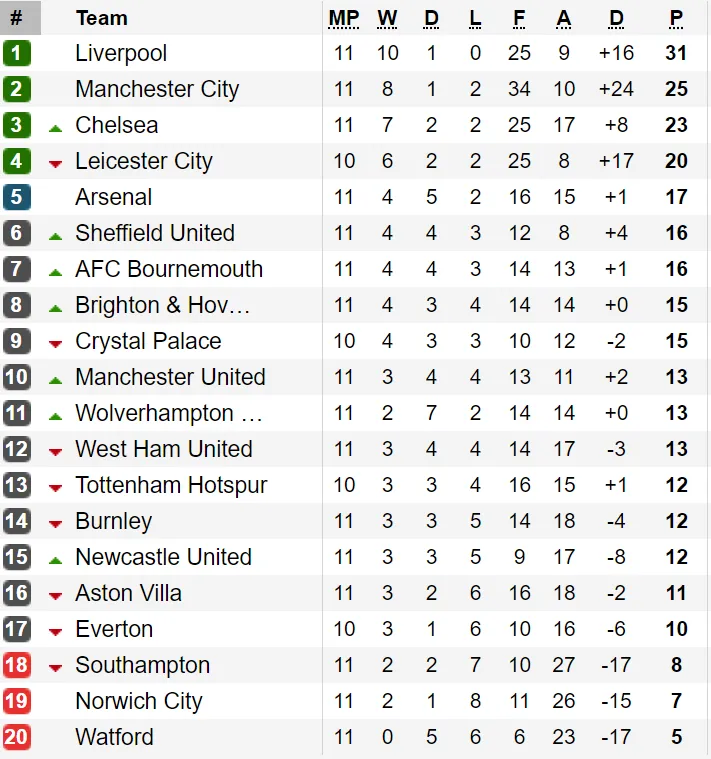Click Liverpool's 31 points value
Viewport: 711px width, 759px height.
(x=676, y=53)
